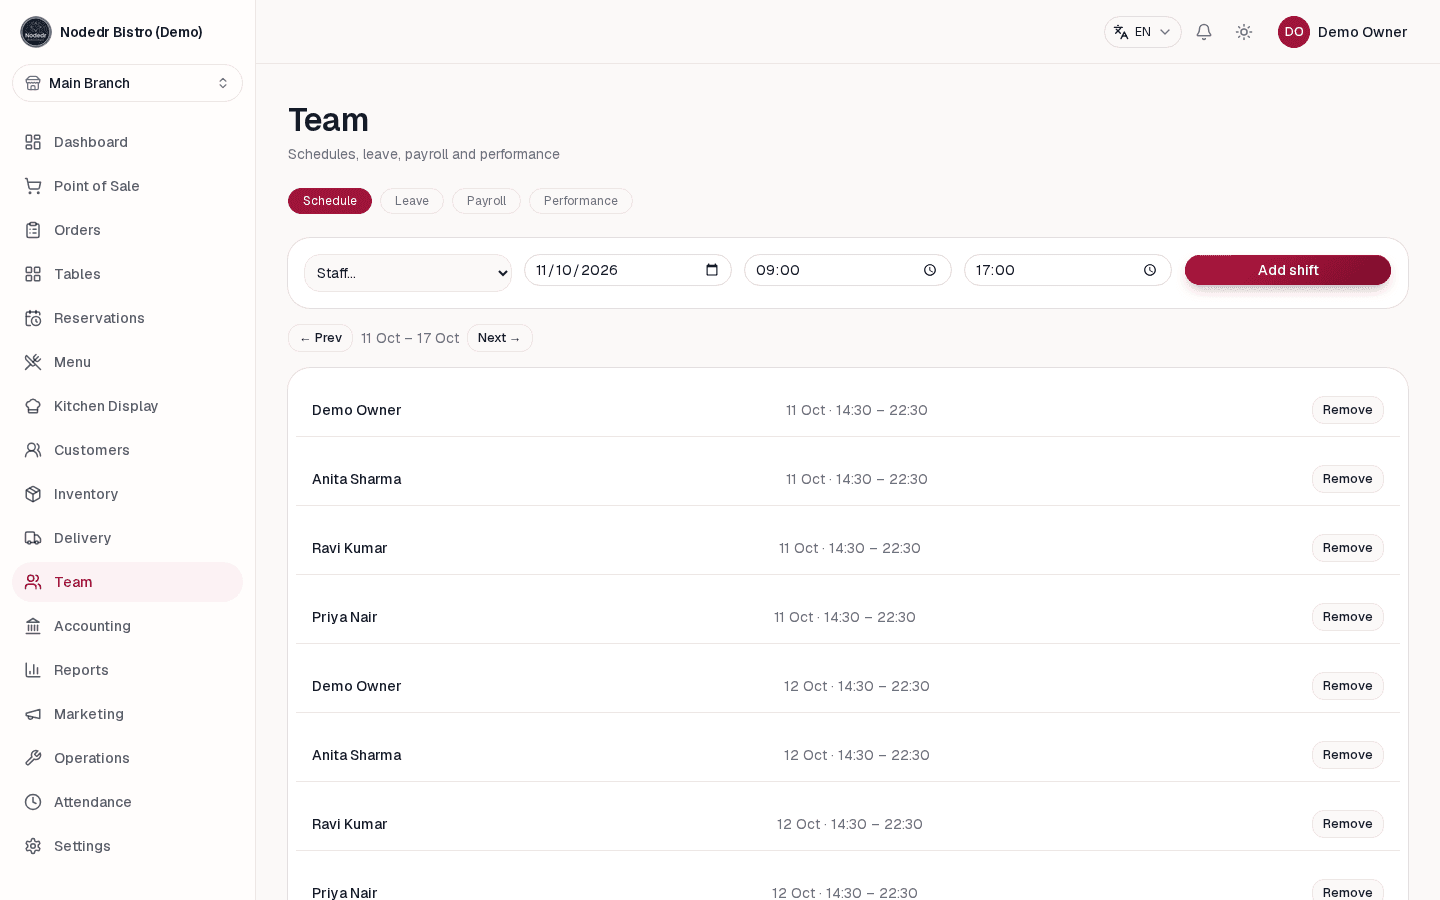Open Inventory box icon

click(33, 494)
